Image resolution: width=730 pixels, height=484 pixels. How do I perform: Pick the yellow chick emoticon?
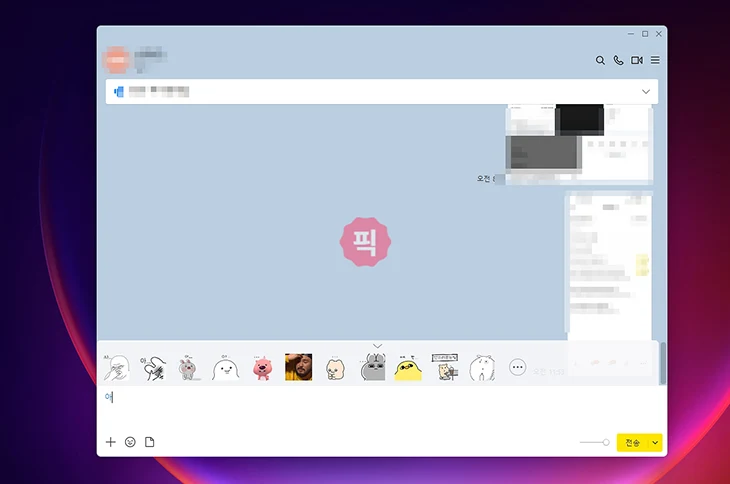pyautogui.click(x=408, y=368)
